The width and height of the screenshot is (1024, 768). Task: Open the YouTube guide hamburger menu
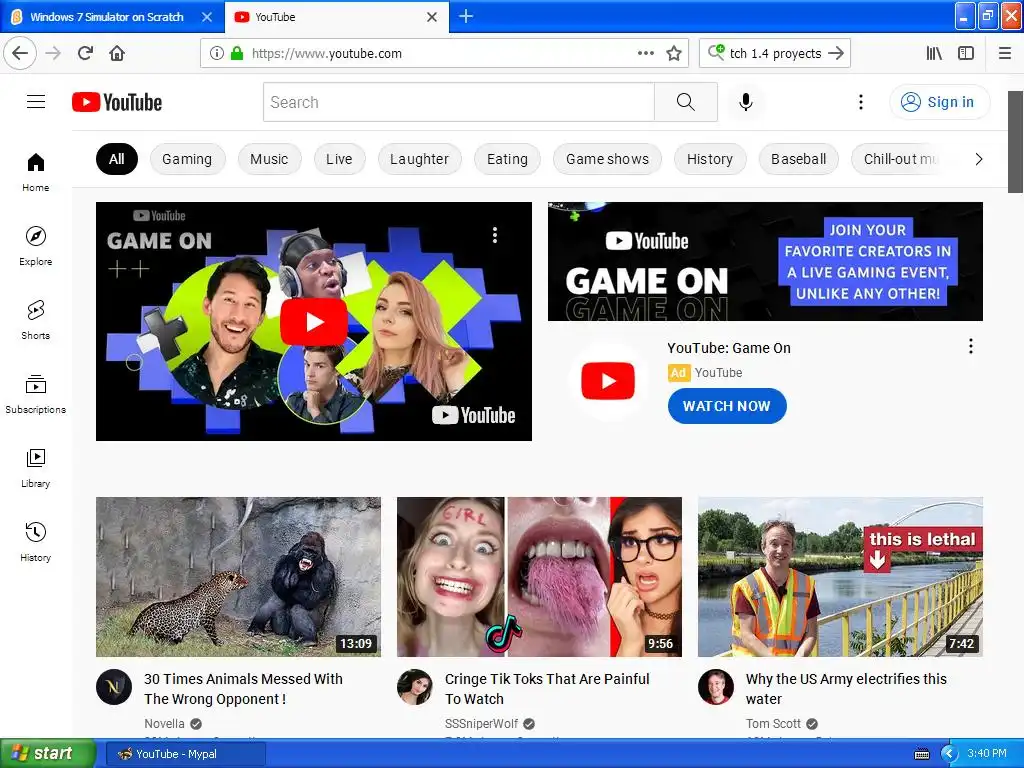pyautogui.click(x=36, y=102)
